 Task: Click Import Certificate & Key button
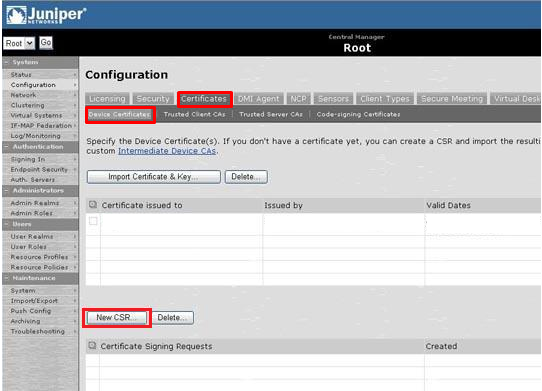(153, 177)
